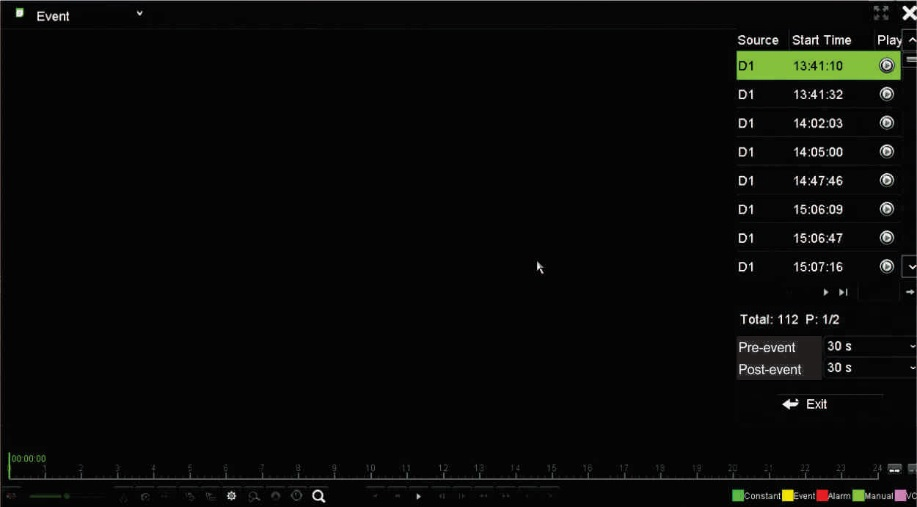Click hour 6 on the timeline
The height and width of the screenshot is (507, 917).
pyautogui.click(x=226, y=470)
